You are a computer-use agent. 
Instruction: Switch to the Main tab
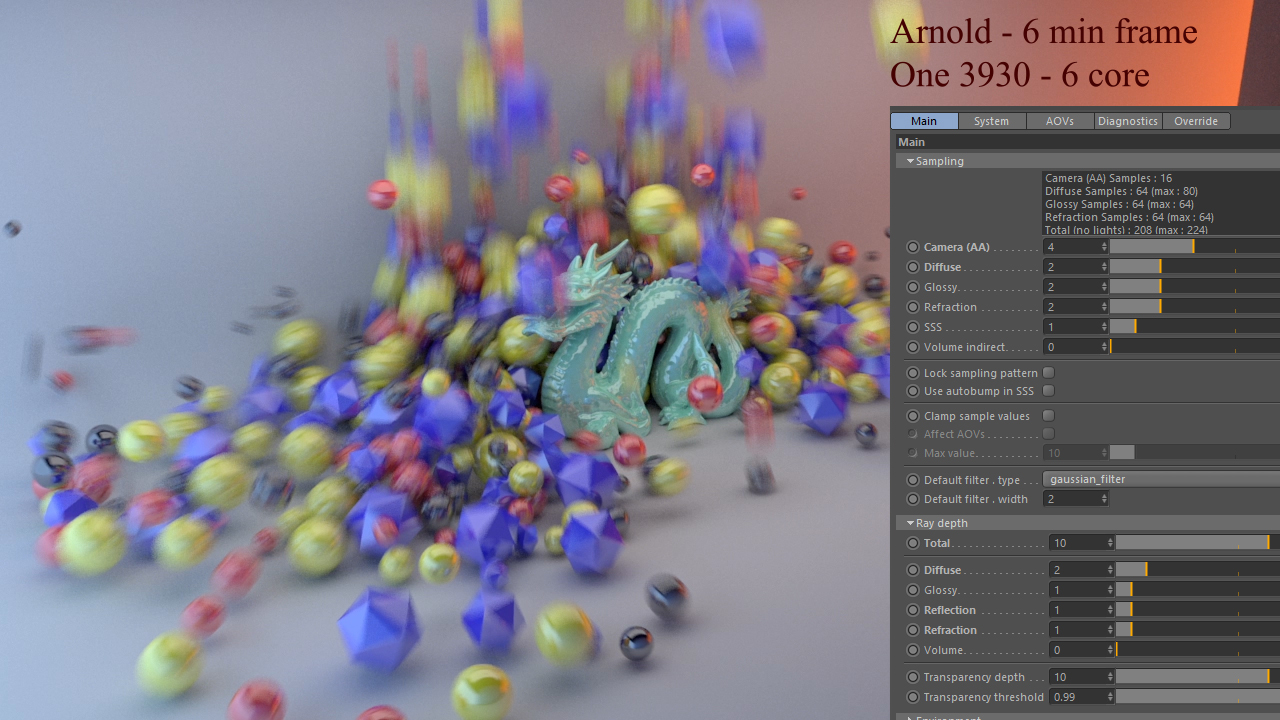click(924, 121)
